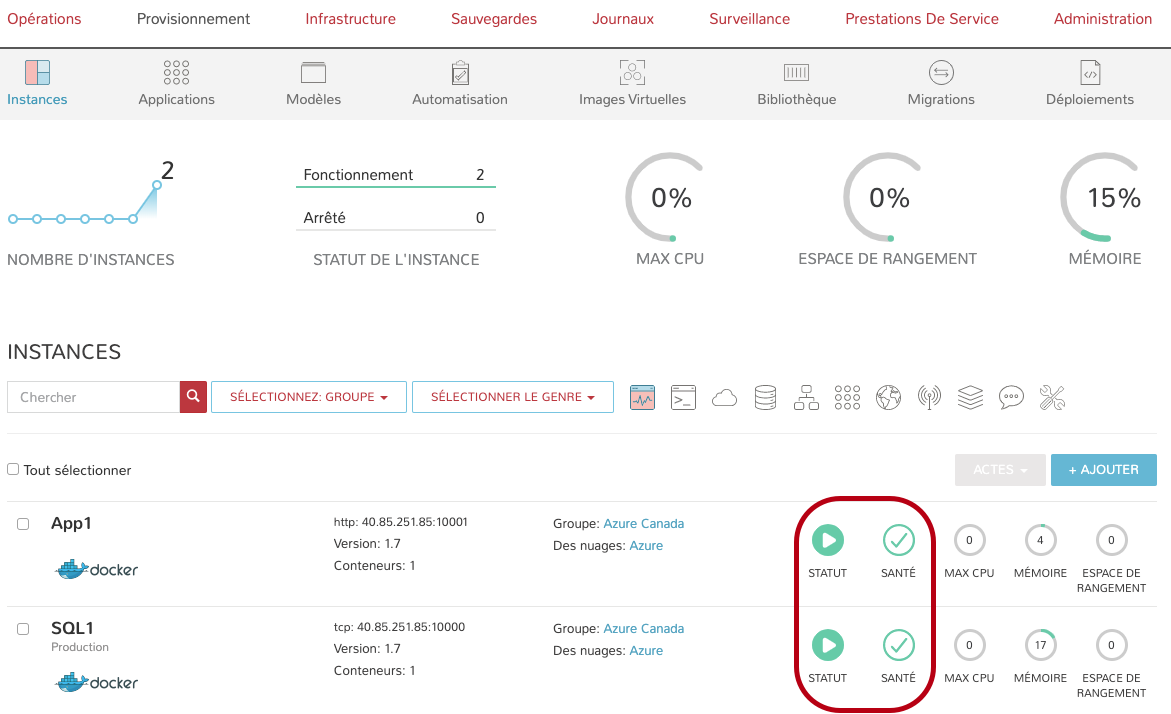Open Azure Canada group link for App1

point(644,523)
